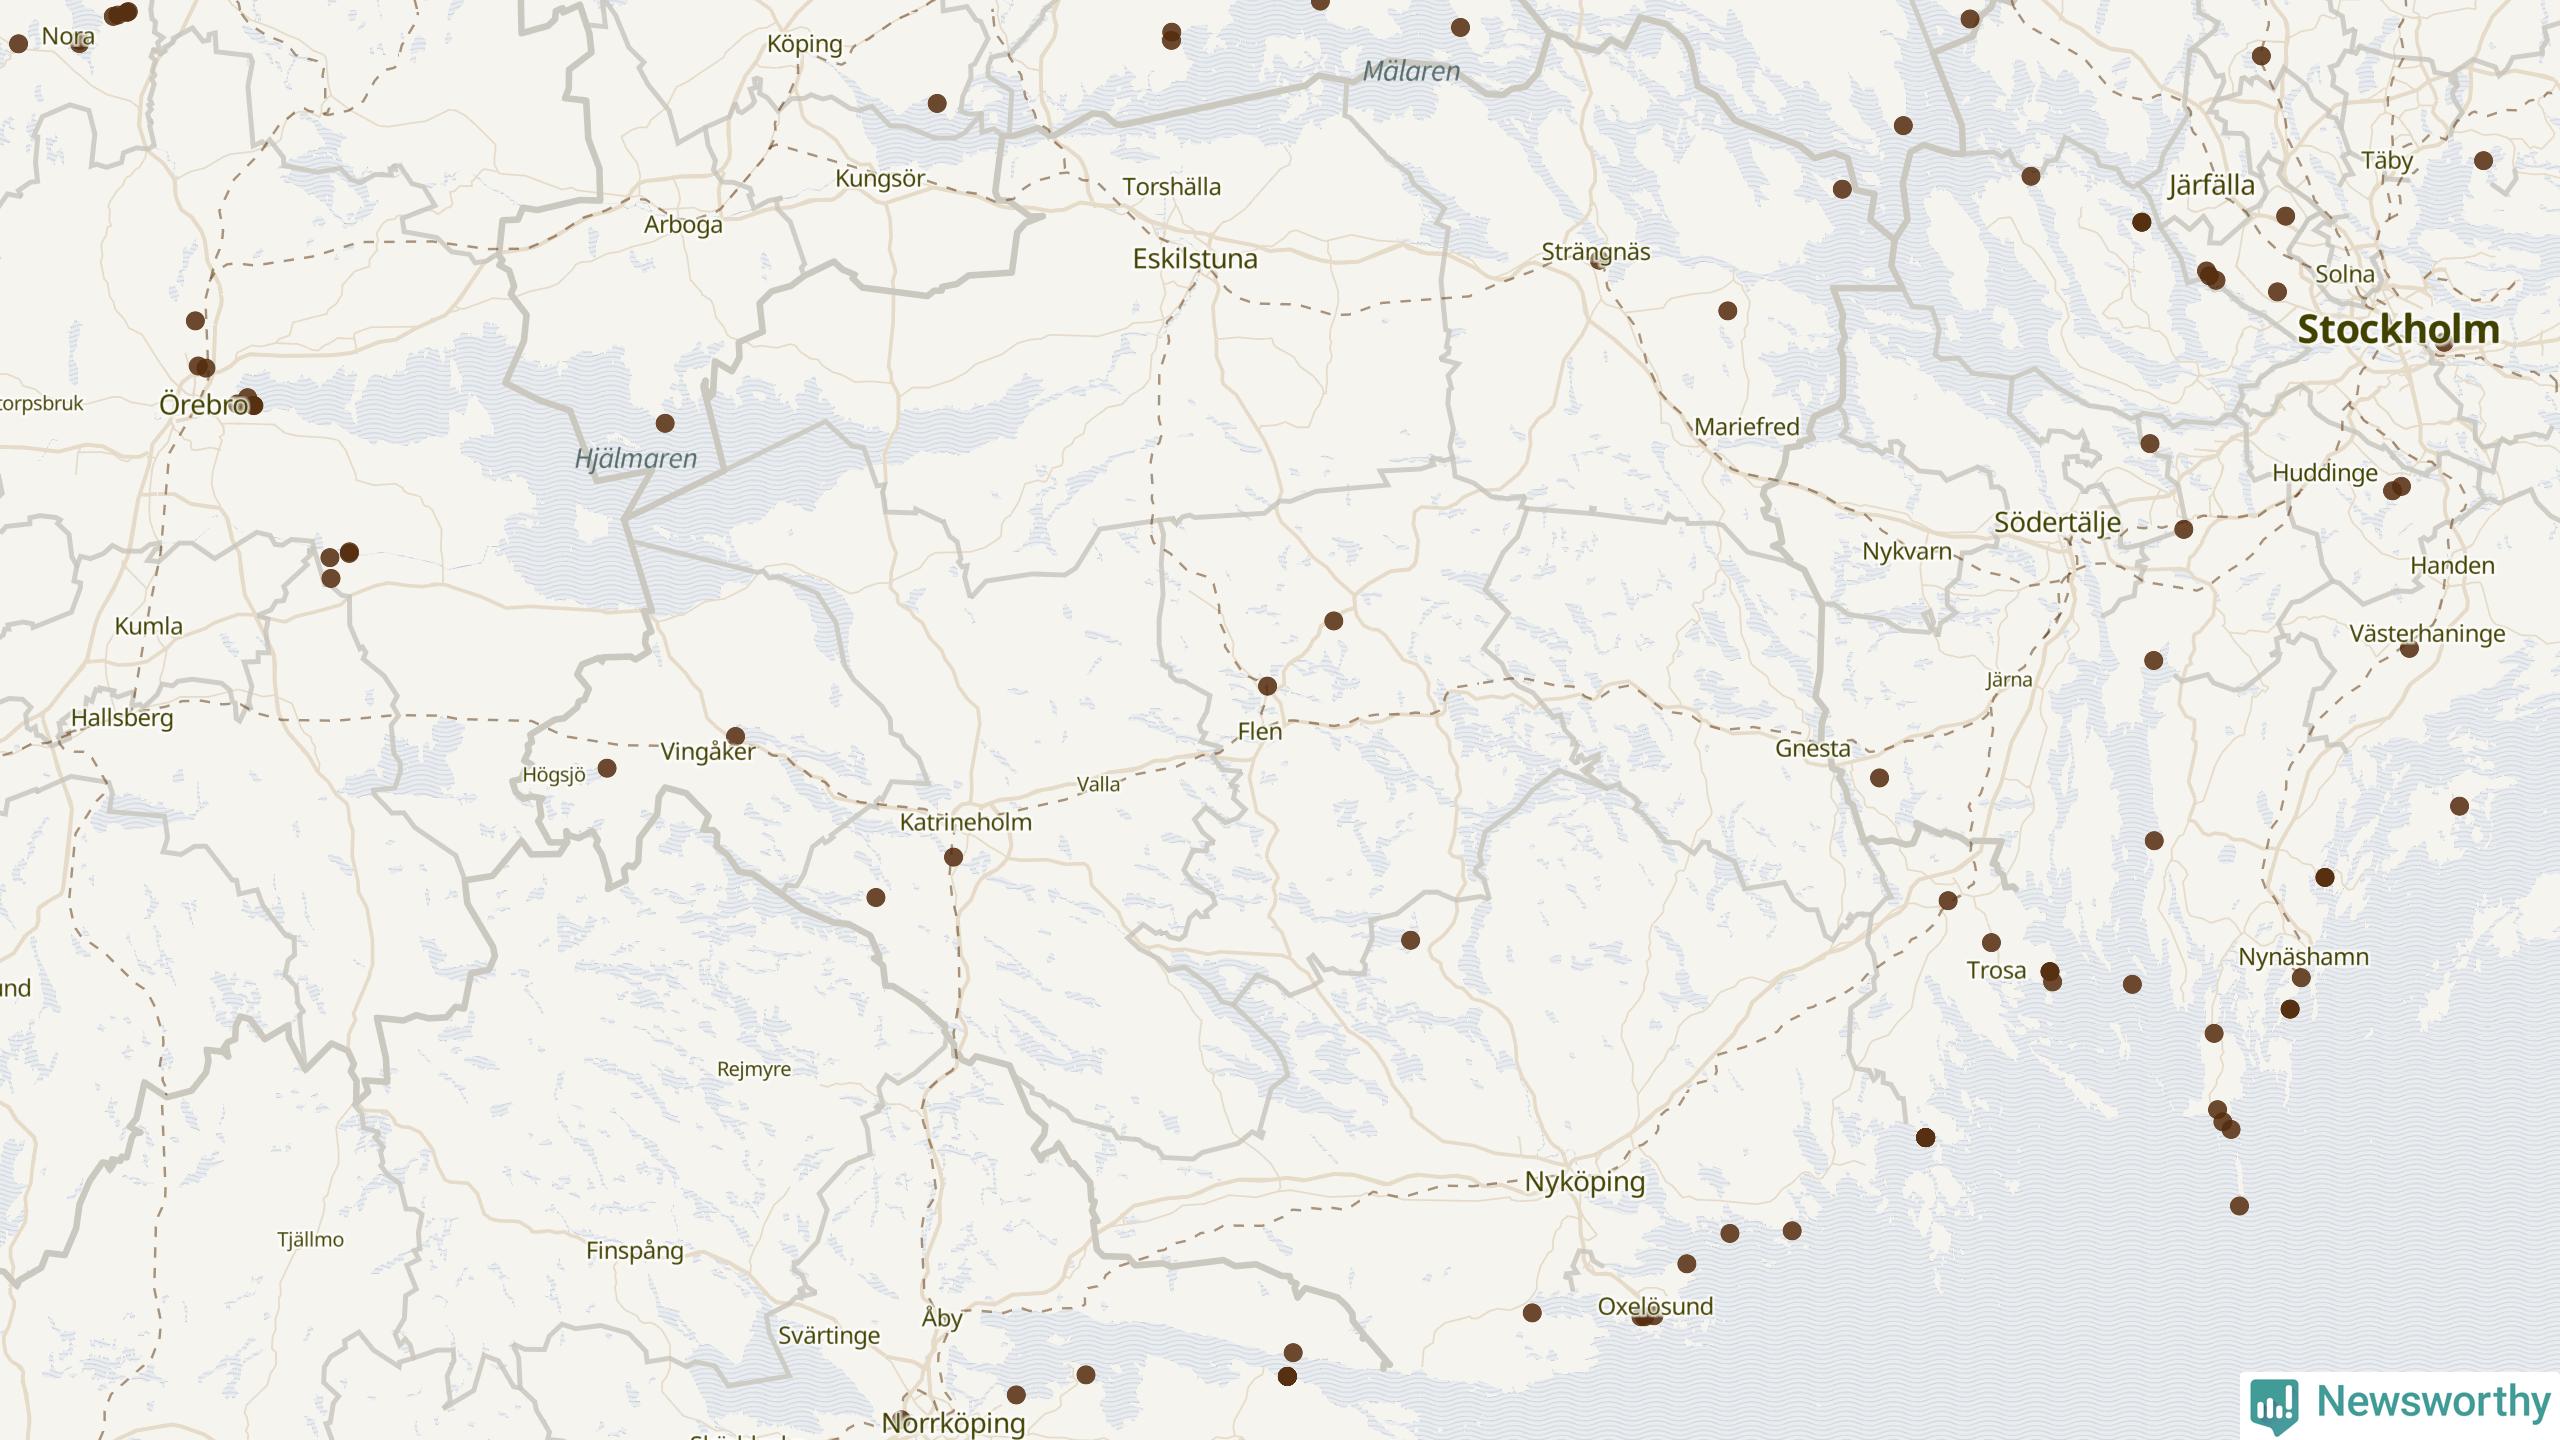The height and width of the screenshot is (1440, 2560).
Task: Click the Norrköping city label
Action: tap(953, 1422)
